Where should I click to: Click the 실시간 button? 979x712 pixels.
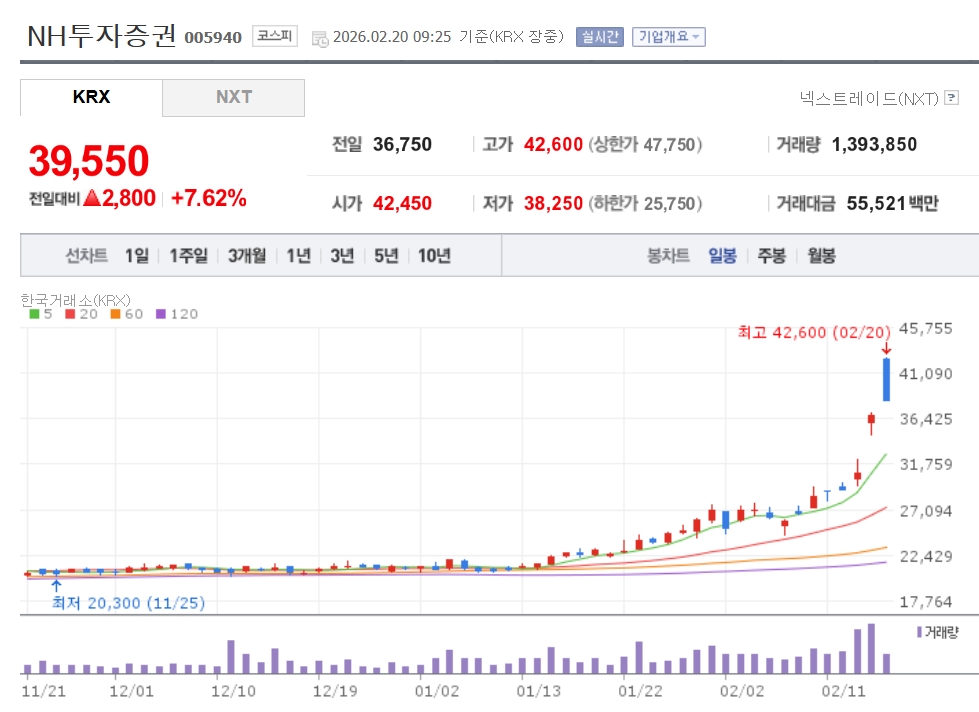(599, 37)
